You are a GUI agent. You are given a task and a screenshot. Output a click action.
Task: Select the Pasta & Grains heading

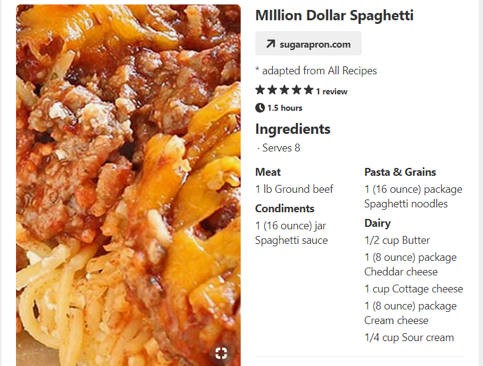click(400, 172)
